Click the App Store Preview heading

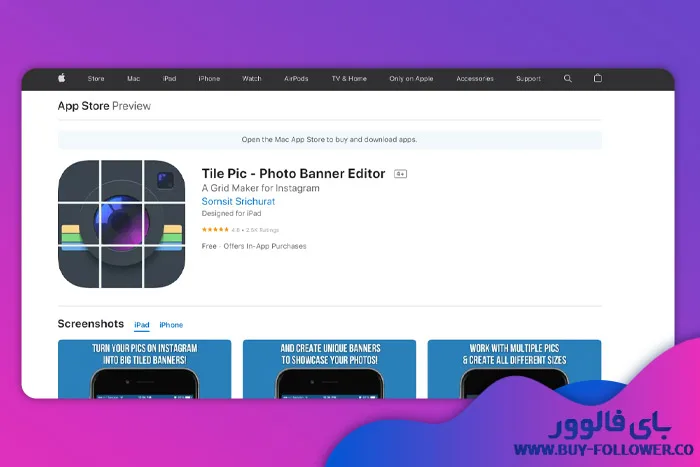[104, 106]
